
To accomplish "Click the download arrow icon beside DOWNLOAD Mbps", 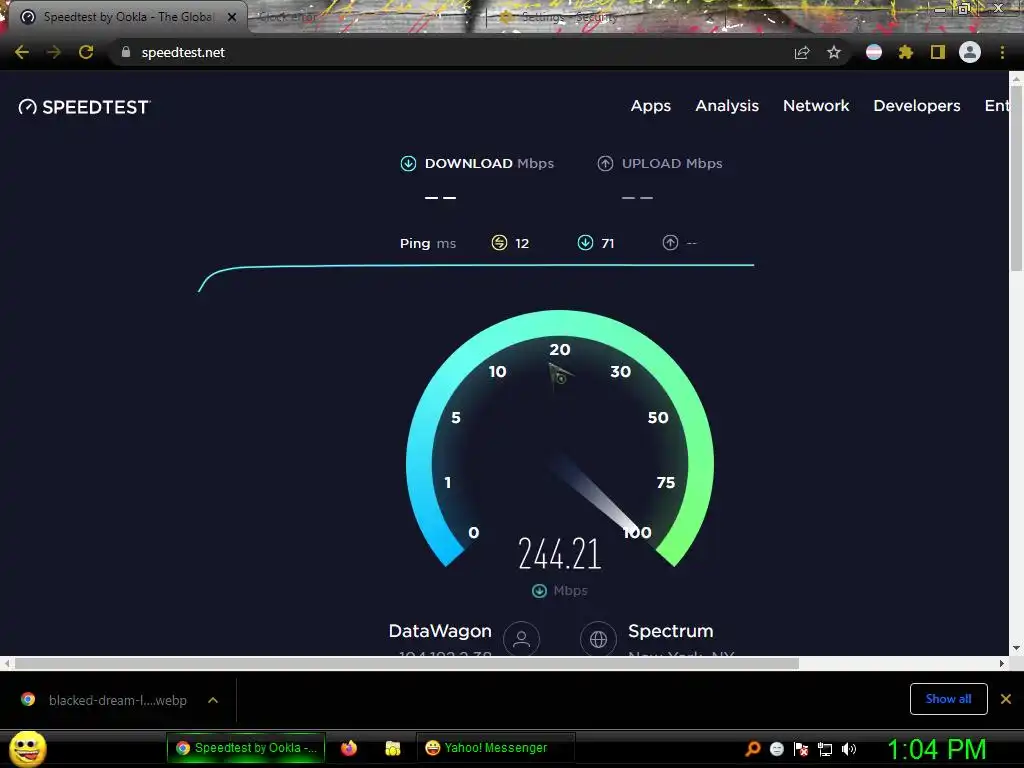I will 408,163.
